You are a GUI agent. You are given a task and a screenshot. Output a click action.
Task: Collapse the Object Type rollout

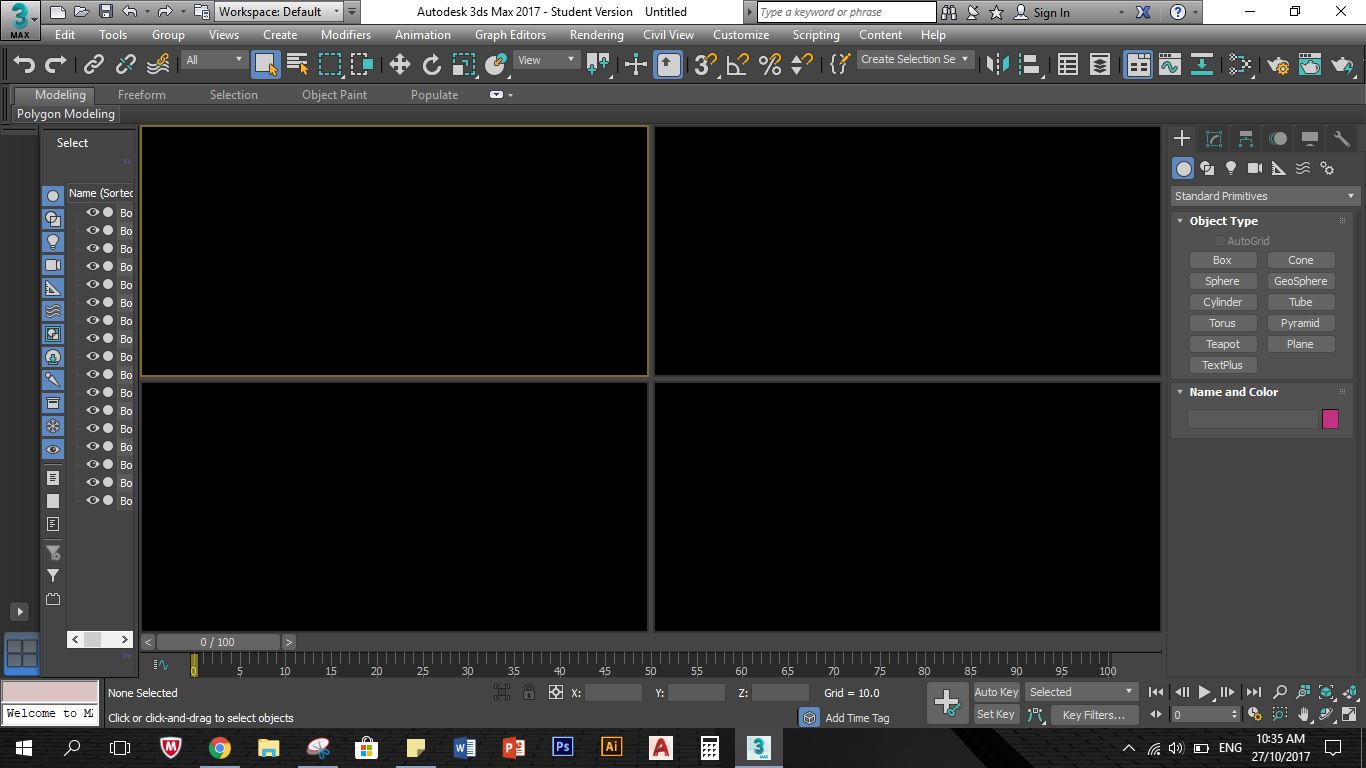pos(1223,221)
